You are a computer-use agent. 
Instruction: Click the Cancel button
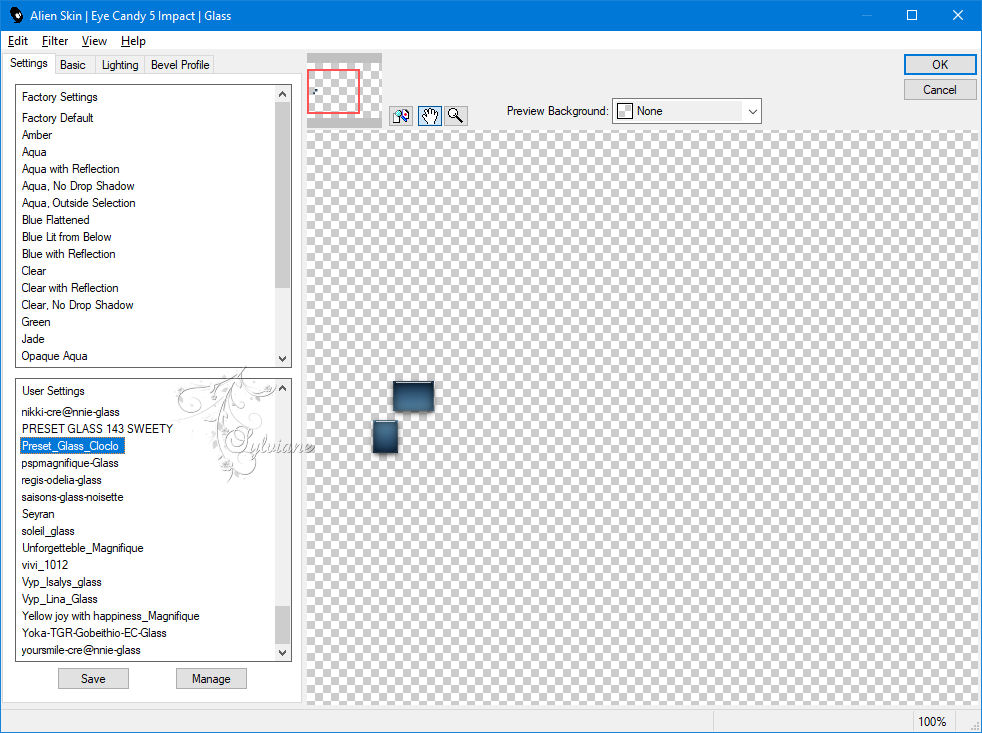(x=939, y=90)
